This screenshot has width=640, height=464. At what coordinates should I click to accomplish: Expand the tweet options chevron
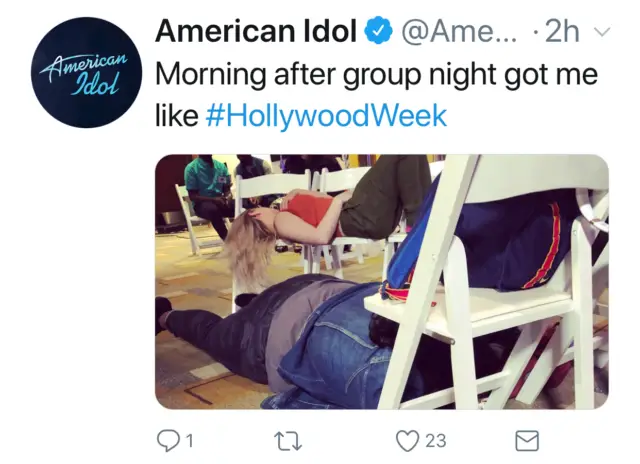[x=601, y=32]
